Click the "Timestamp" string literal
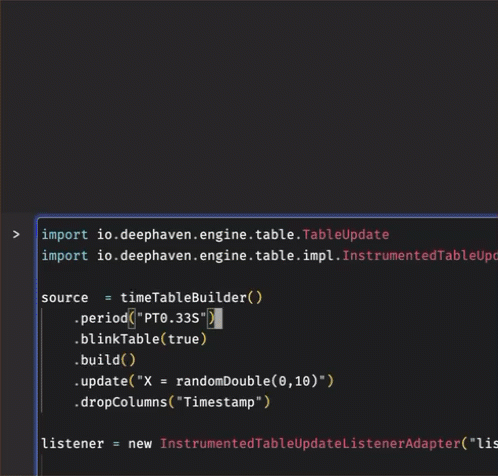The width and height of the screenshot is (498, 476). [x=219, y=402]
